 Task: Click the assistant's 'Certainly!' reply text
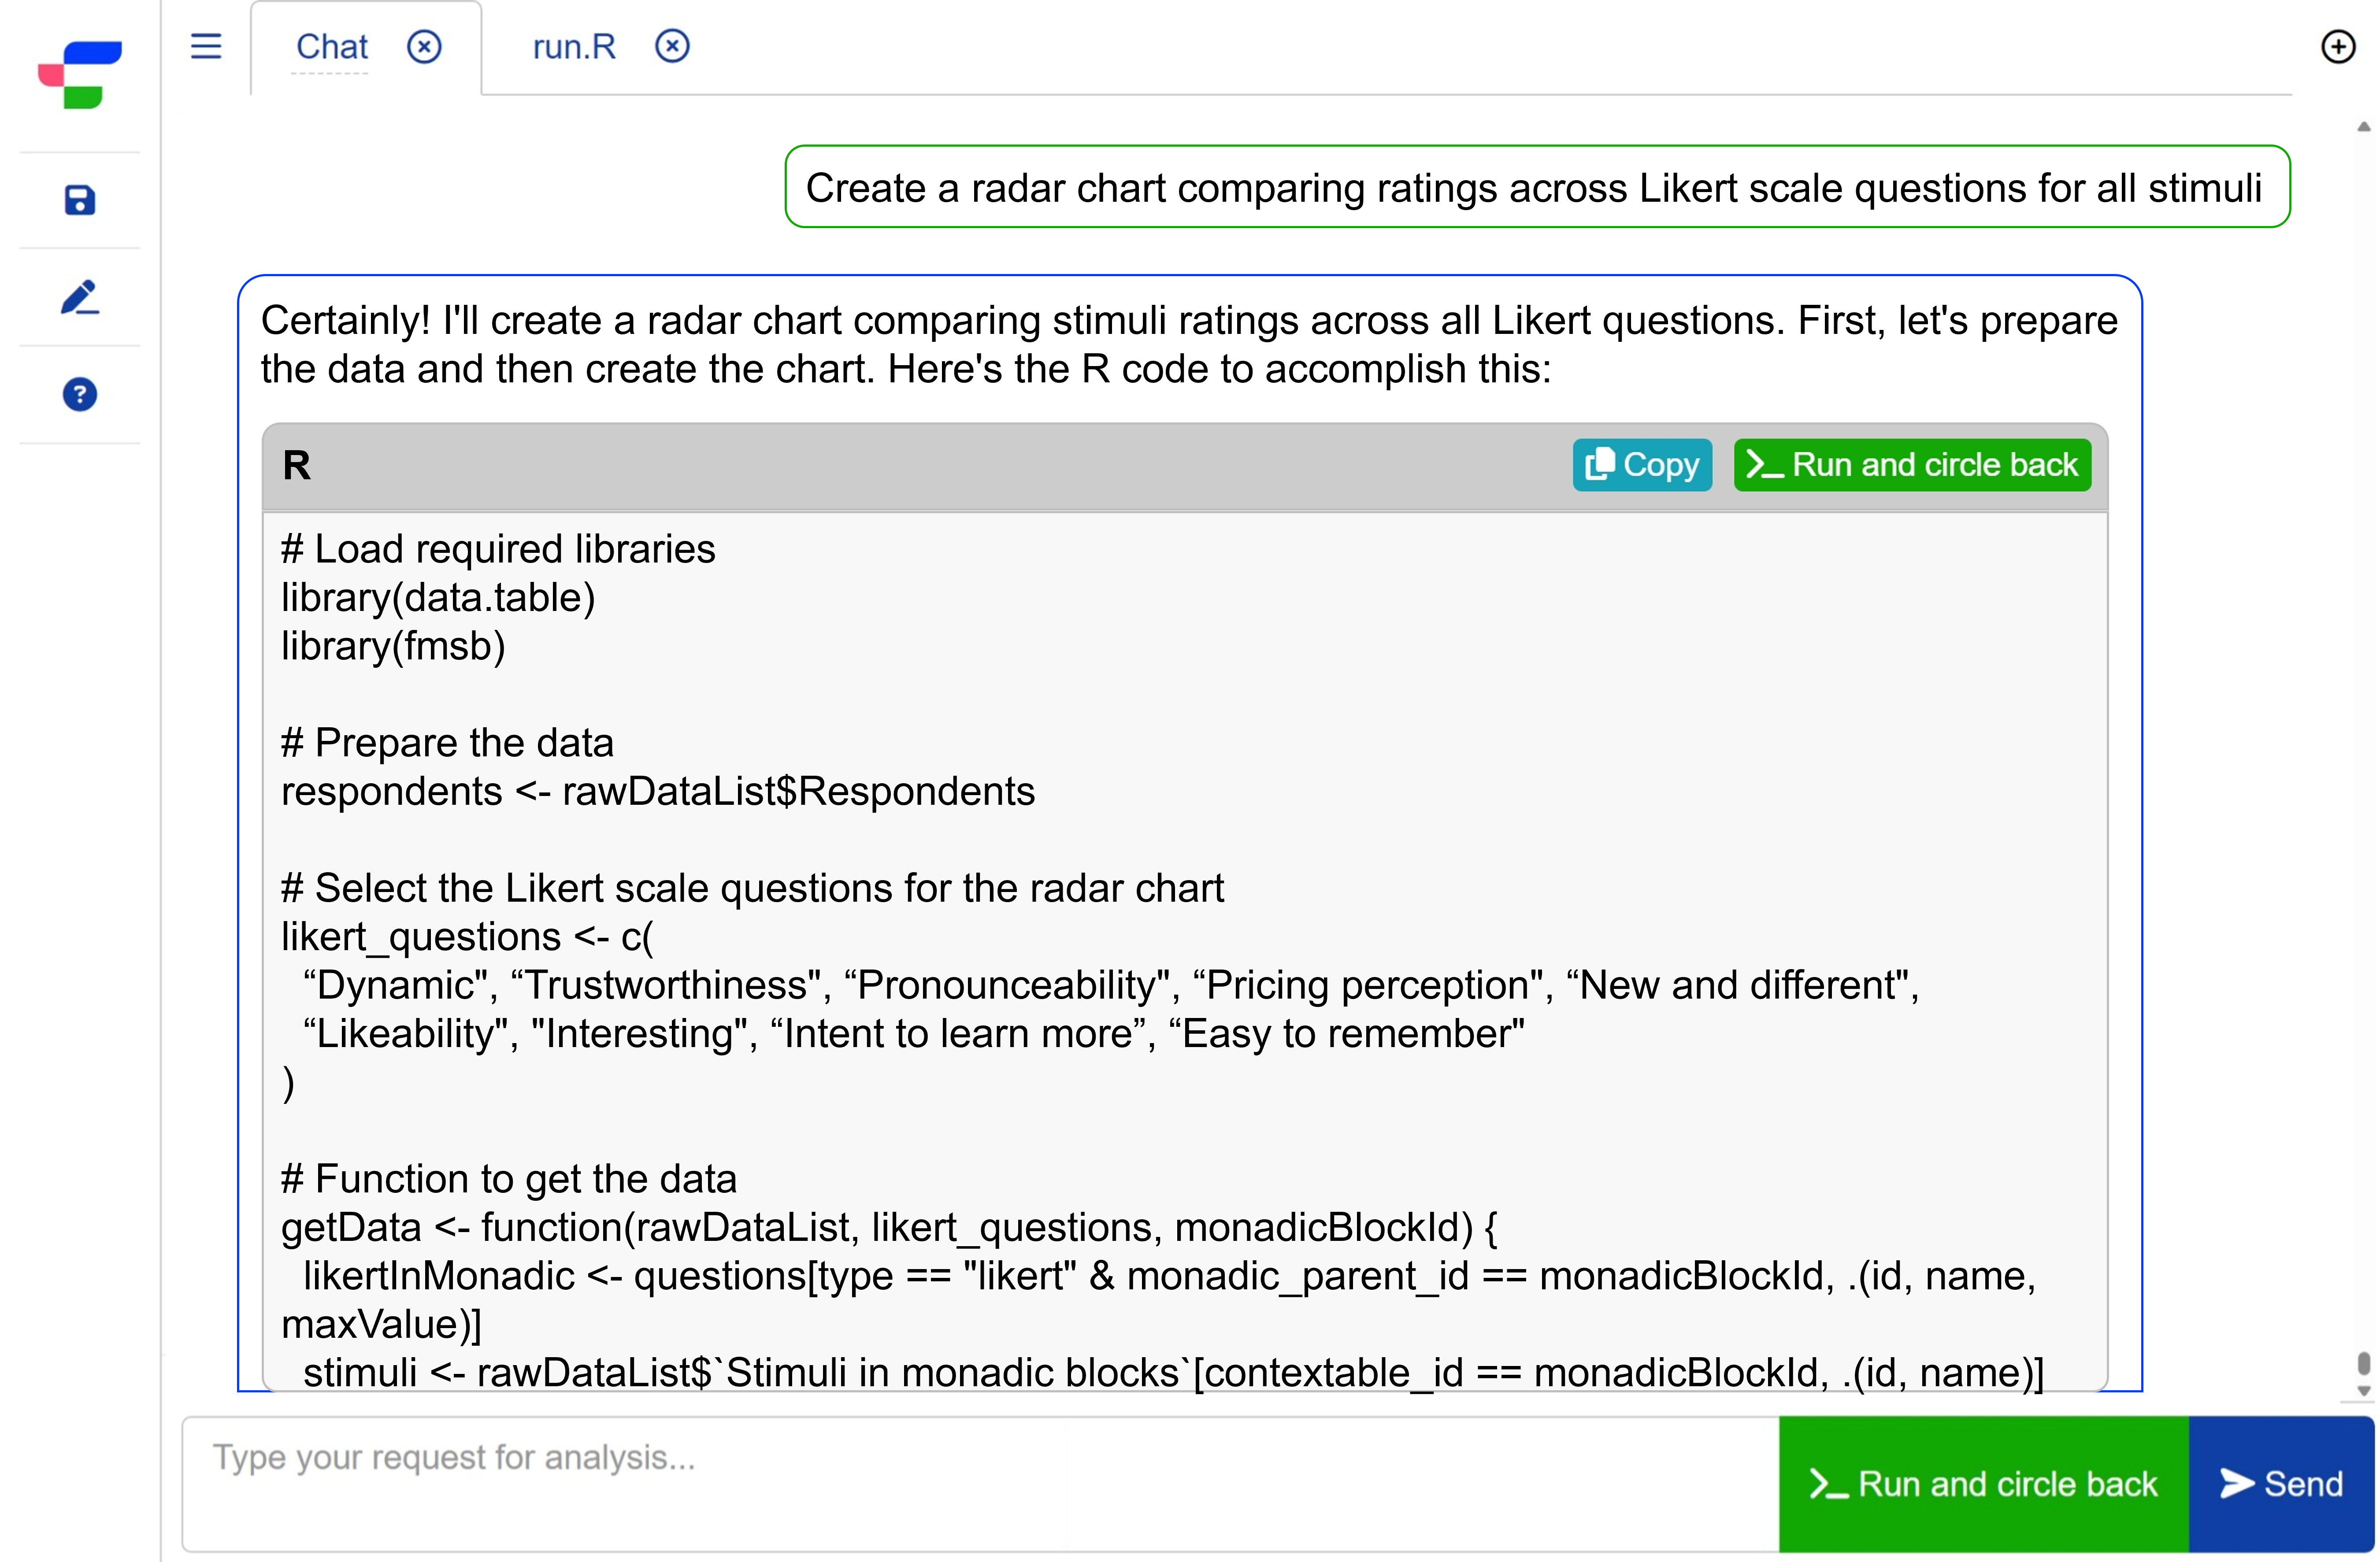tap(1189, 345)
